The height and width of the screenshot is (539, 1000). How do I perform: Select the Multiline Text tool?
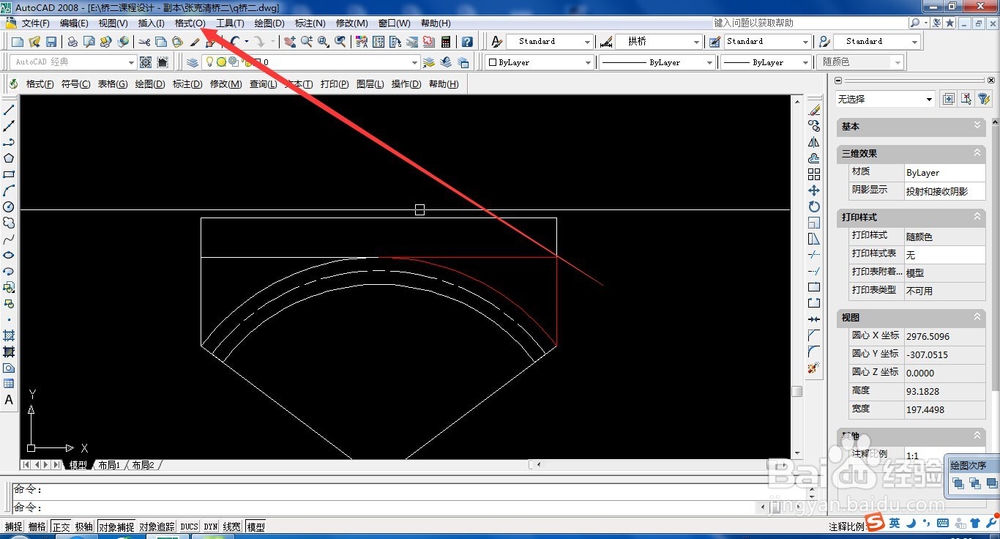coord(9,400)
